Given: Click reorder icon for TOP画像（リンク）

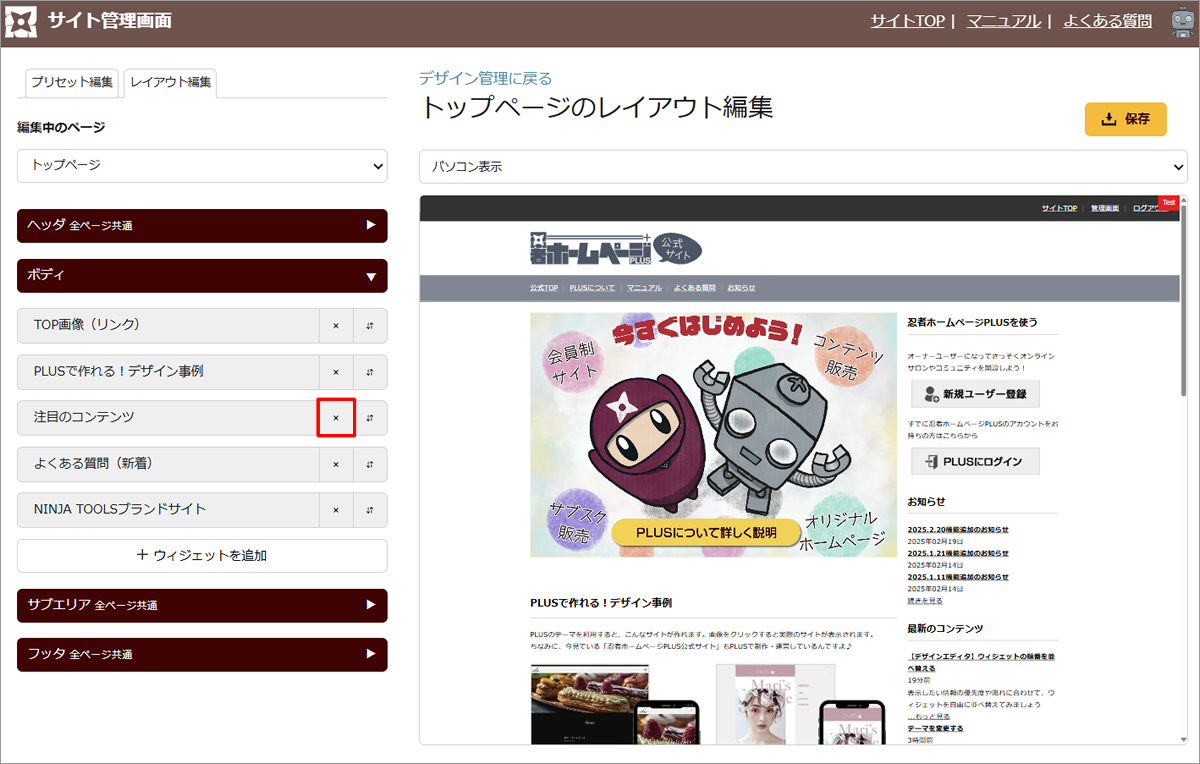Looking at the screenshot, I should pos(370,326).
